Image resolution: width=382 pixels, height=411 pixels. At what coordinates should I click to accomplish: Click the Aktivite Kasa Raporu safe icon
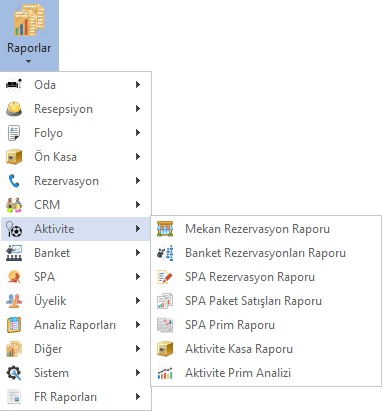coord(165,349)
